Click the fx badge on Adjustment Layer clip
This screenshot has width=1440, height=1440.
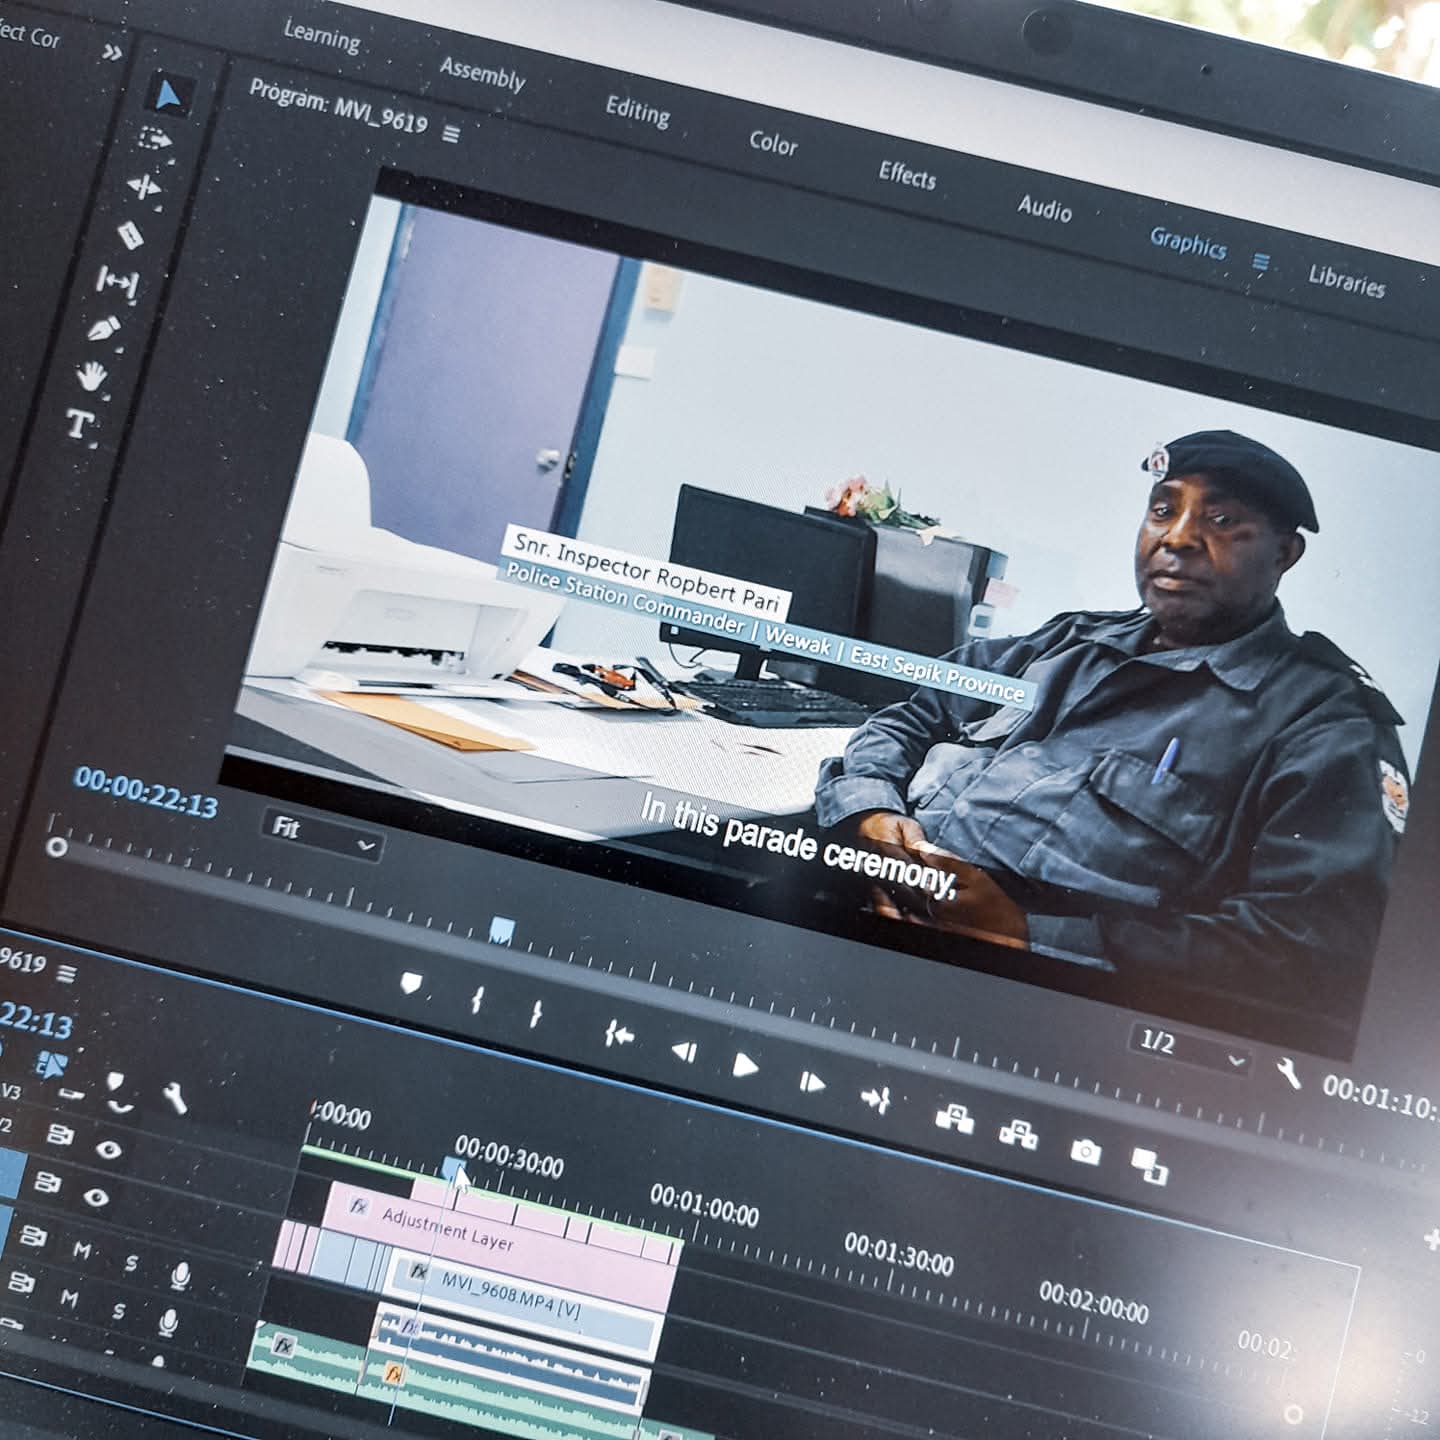(358, 1206)
